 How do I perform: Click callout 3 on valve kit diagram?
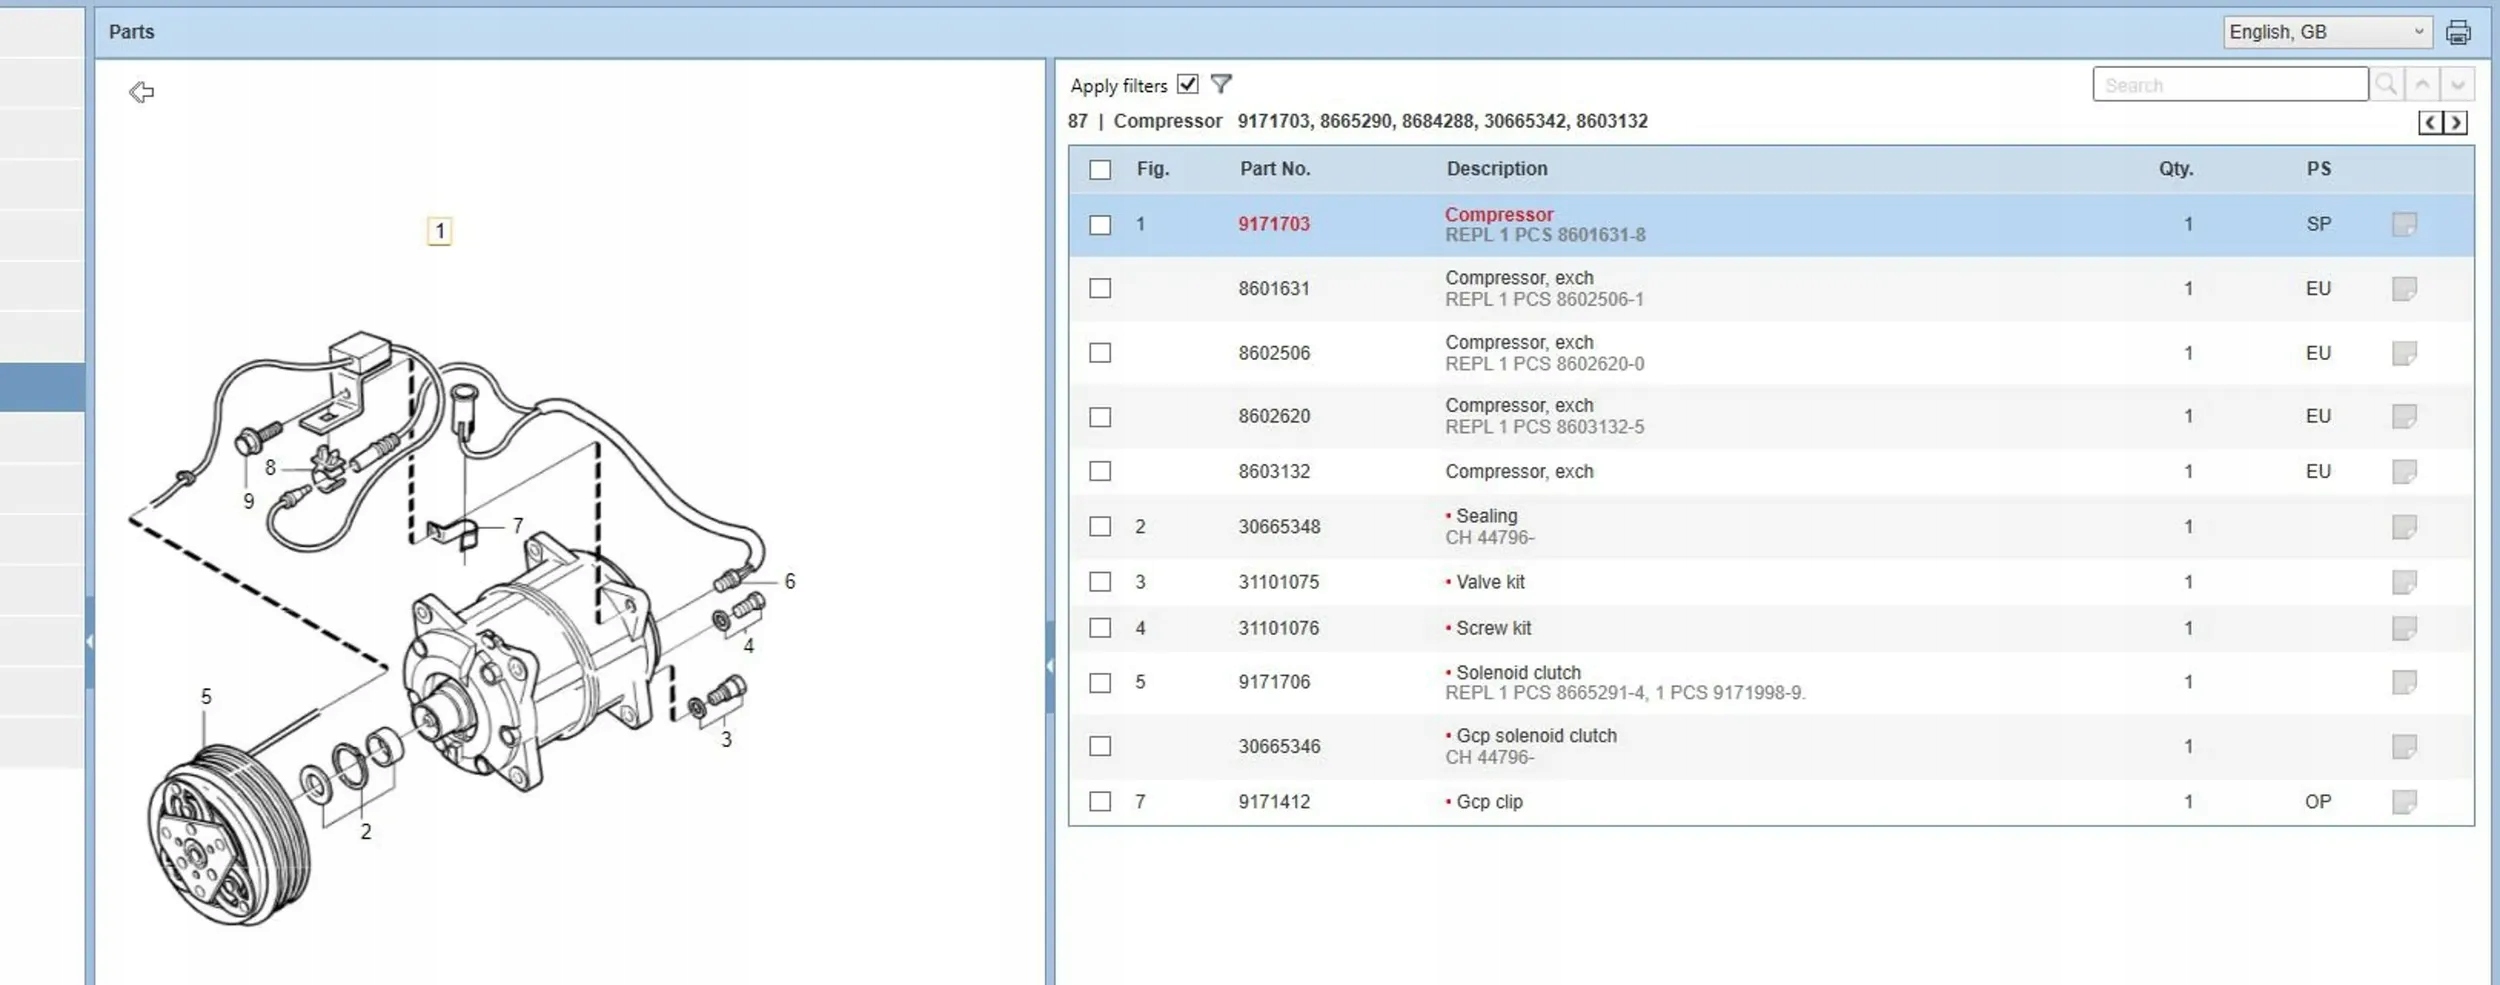tap(726, 740)
